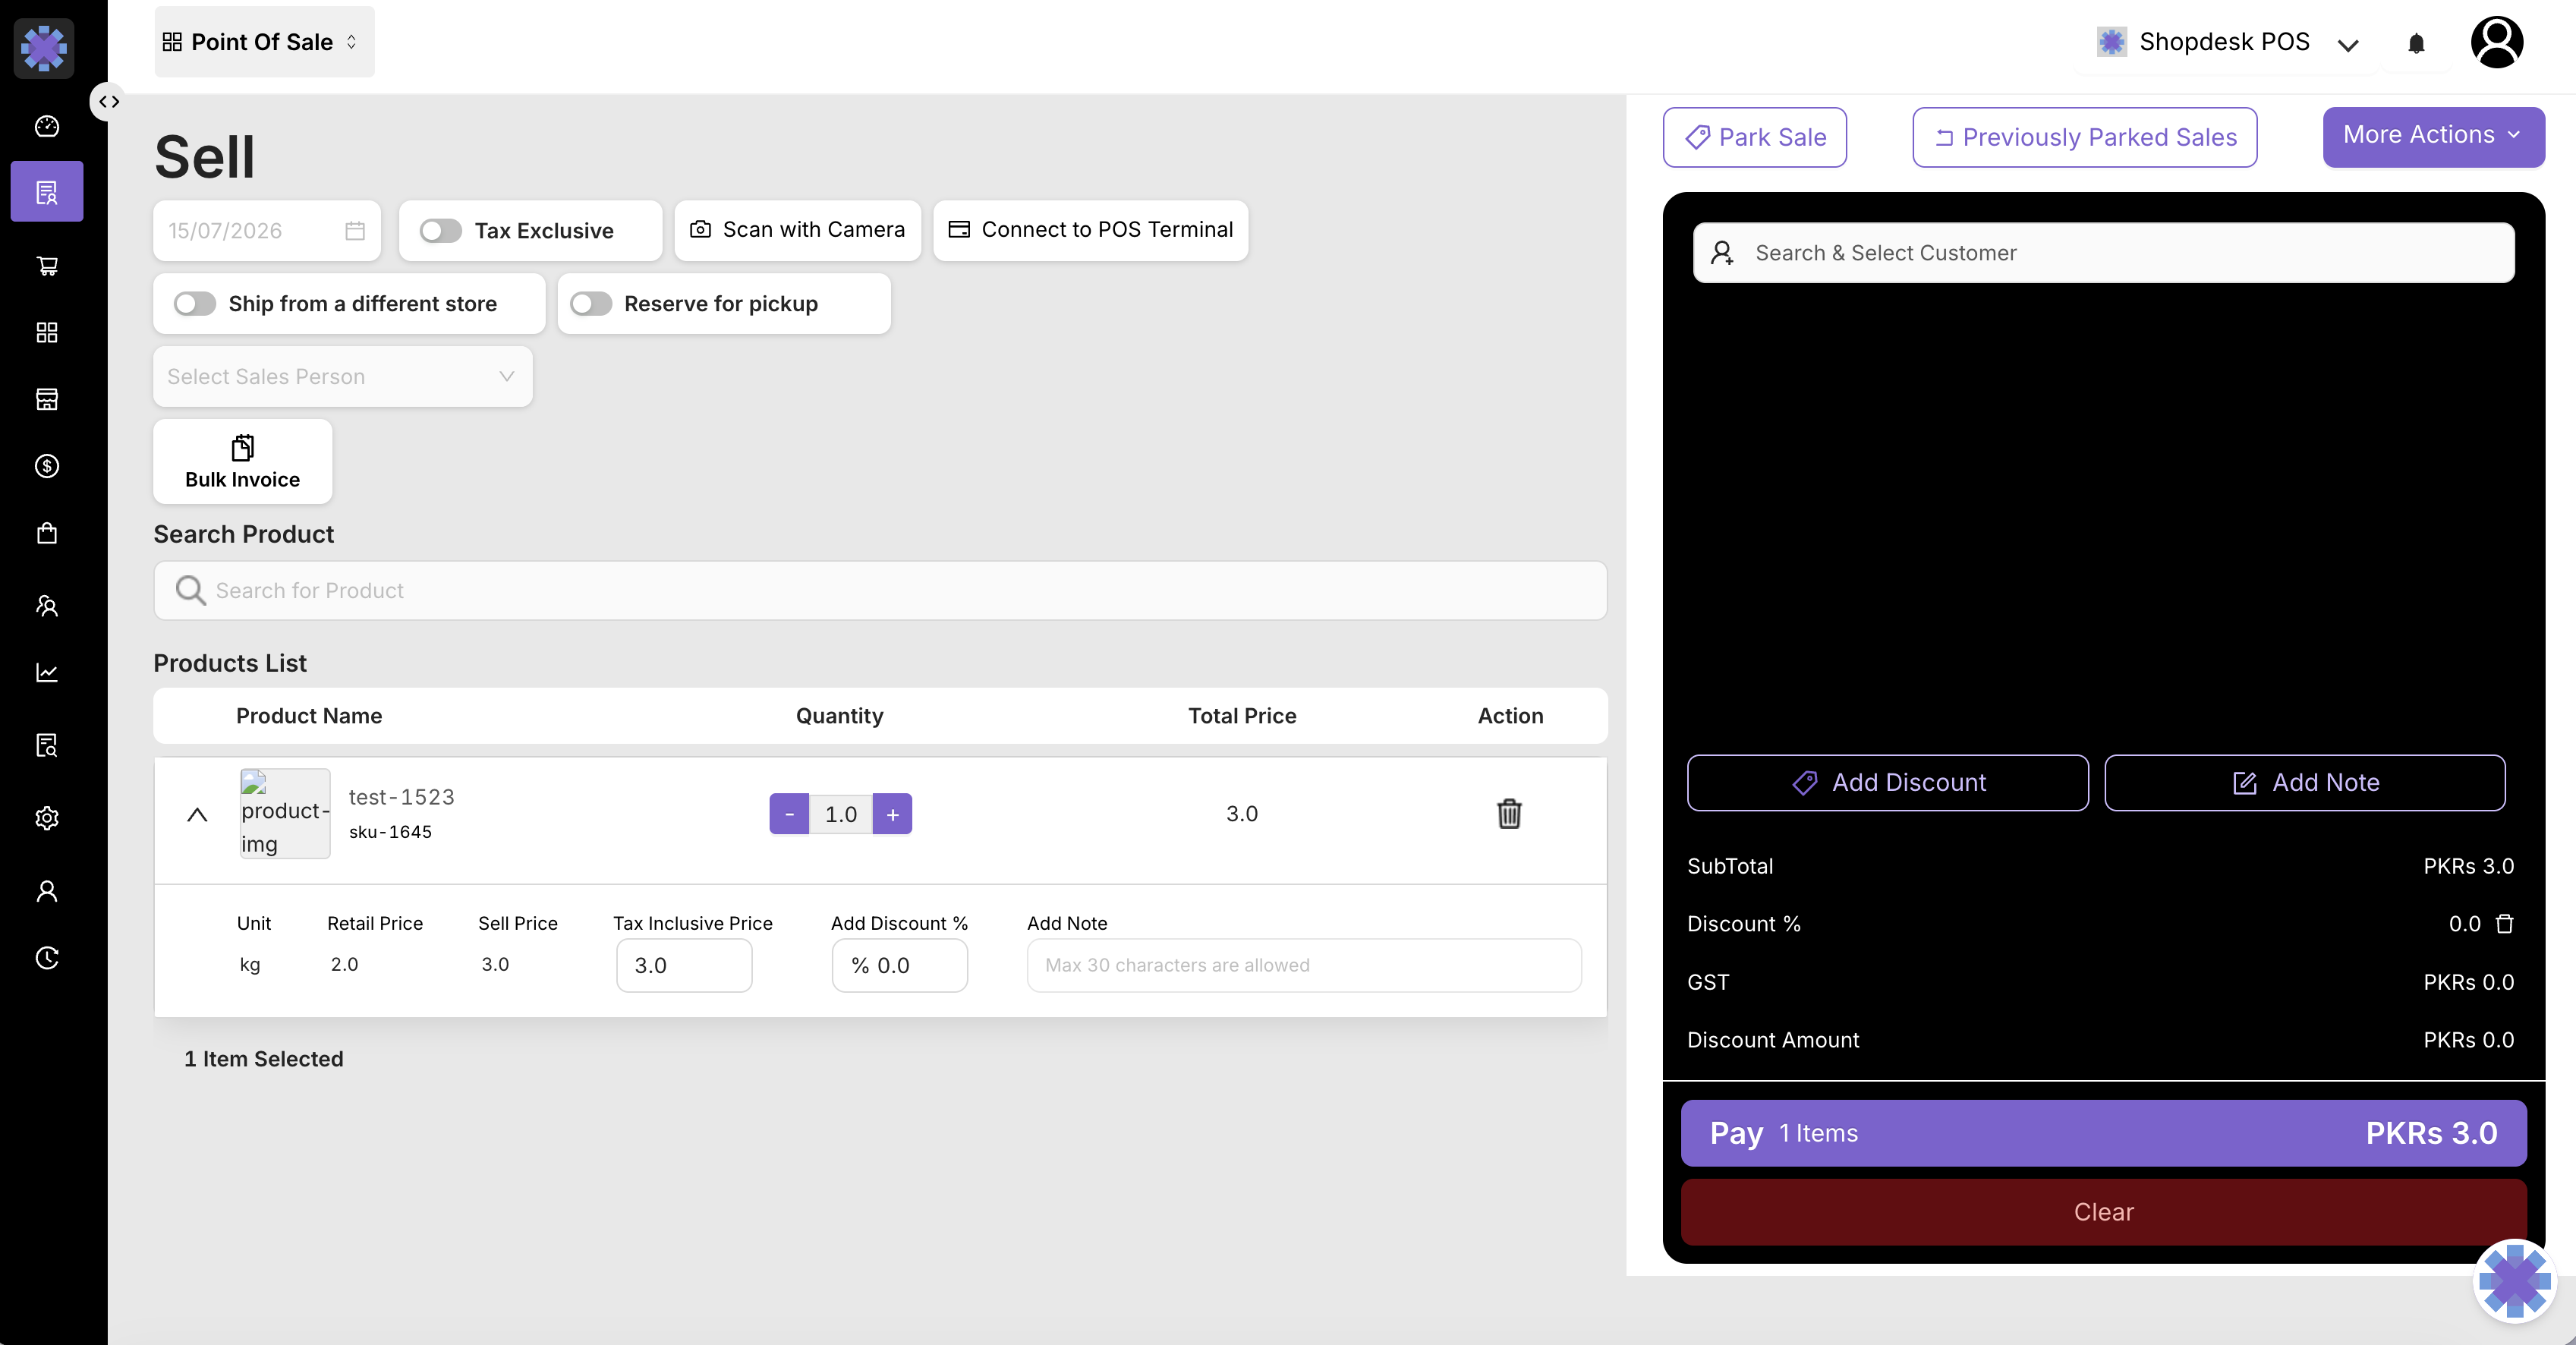
Task: Open the dashboard gauge icon in sidebar
Action: (47, 126)
